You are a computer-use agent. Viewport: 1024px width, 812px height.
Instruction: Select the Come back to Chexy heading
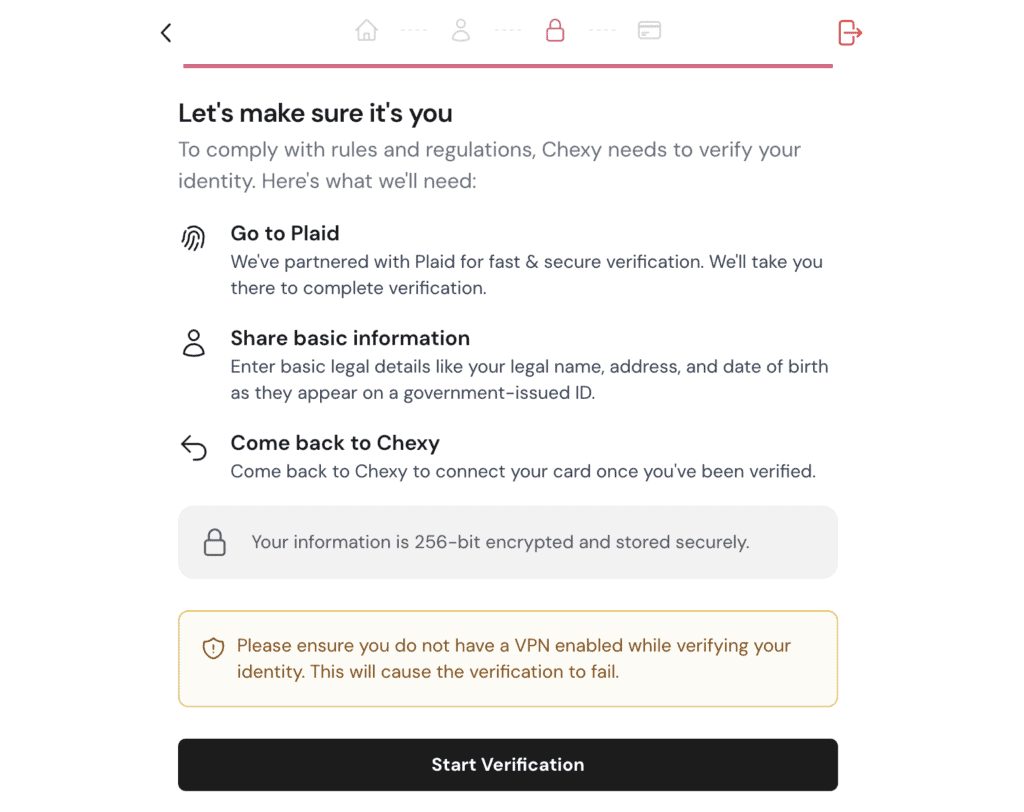[x=335, y=443]
